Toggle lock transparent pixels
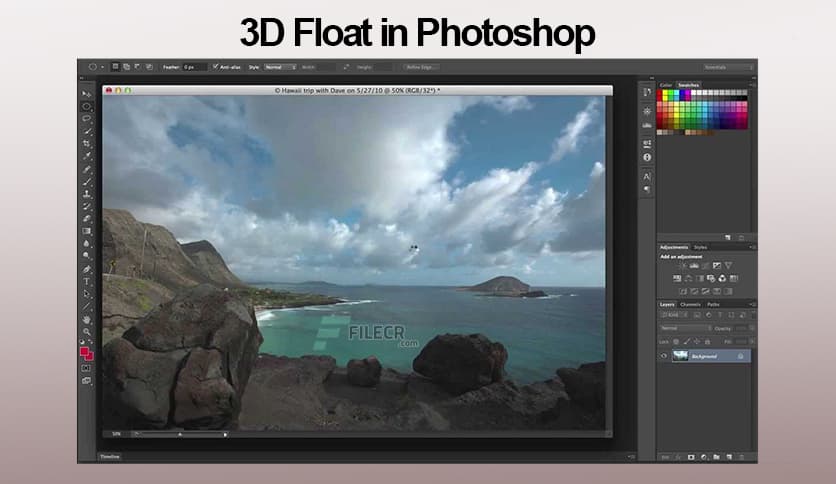This screenshot has width=836, height=484. [676, 341]
